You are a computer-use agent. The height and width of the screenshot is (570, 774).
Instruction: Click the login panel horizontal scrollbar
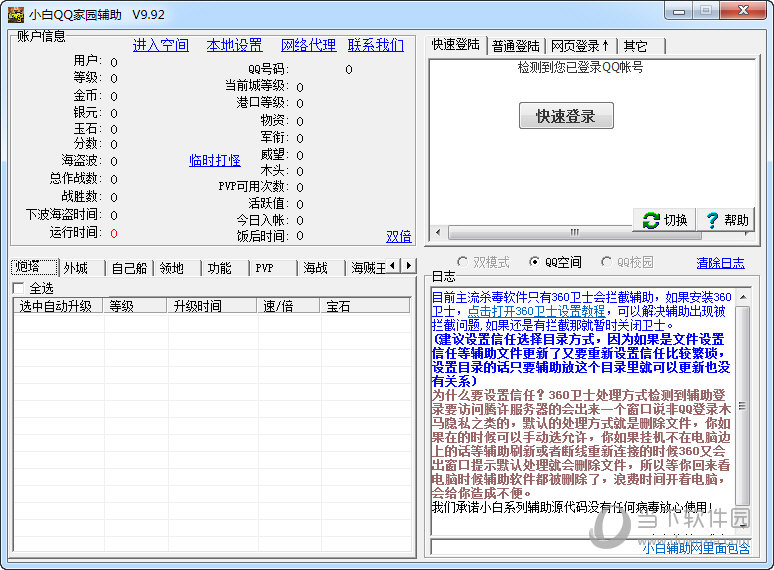click(x=575, y=232)
